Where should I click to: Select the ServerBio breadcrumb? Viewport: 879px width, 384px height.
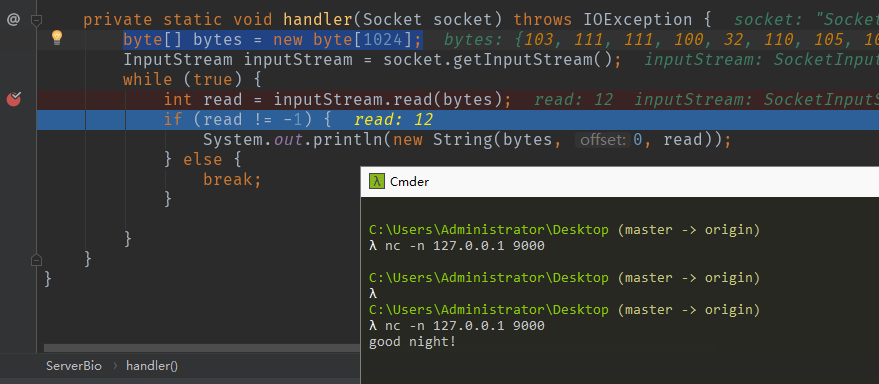tap(74, 367)
